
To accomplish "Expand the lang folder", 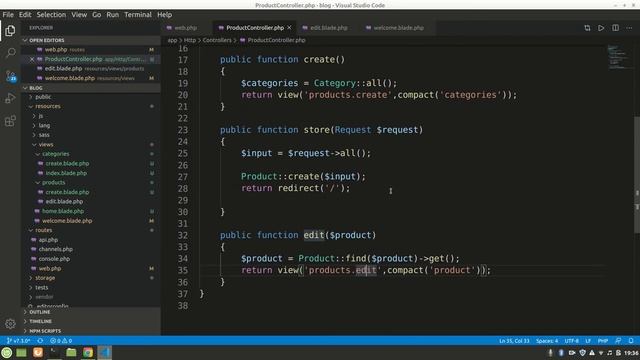I will click(x=44, y=125).
